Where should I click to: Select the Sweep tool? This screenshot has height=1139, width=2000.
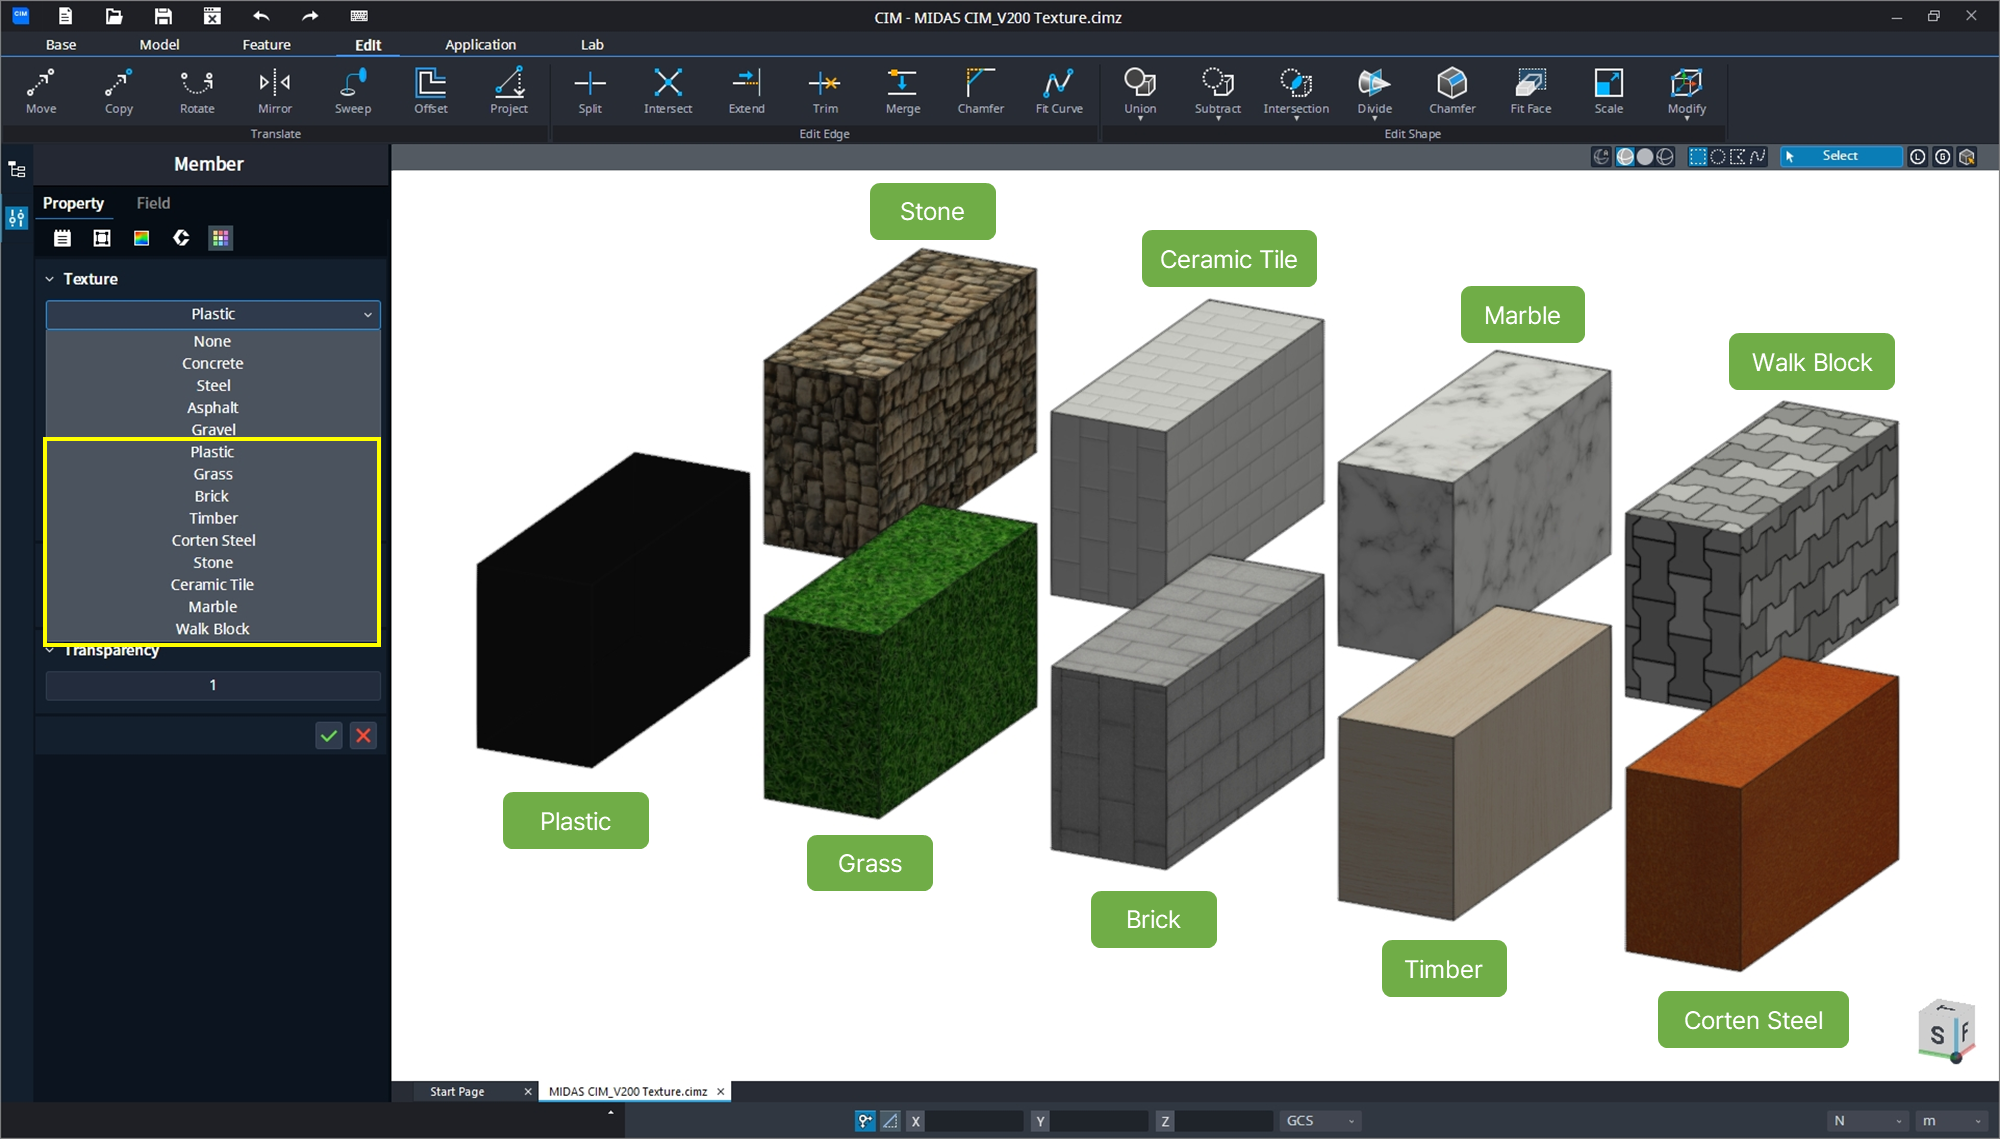pyautogui.click(x=352, y=91)
